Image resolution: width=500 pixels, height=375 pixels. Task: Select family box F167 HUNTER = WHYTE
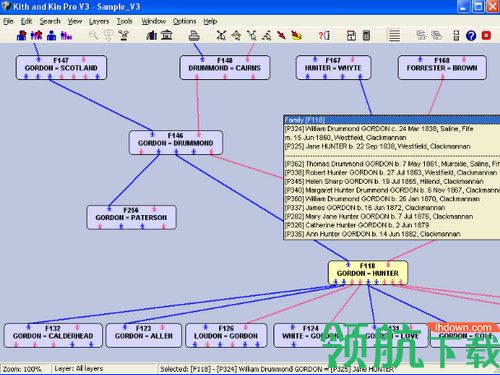tap(333, 68)
